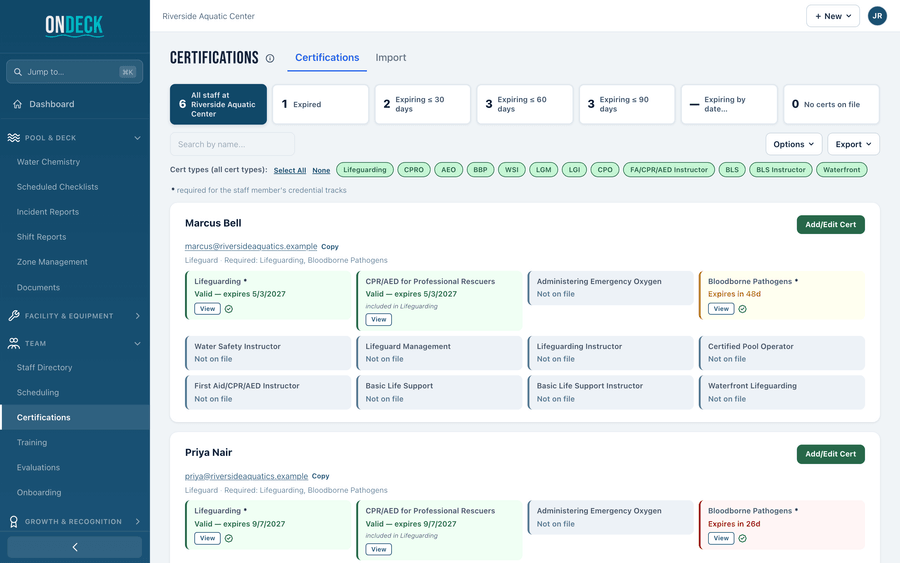This screenshot has height=563, width=900.
Task: Click the Pool & Deck waves icon
Action: [14, 138]
